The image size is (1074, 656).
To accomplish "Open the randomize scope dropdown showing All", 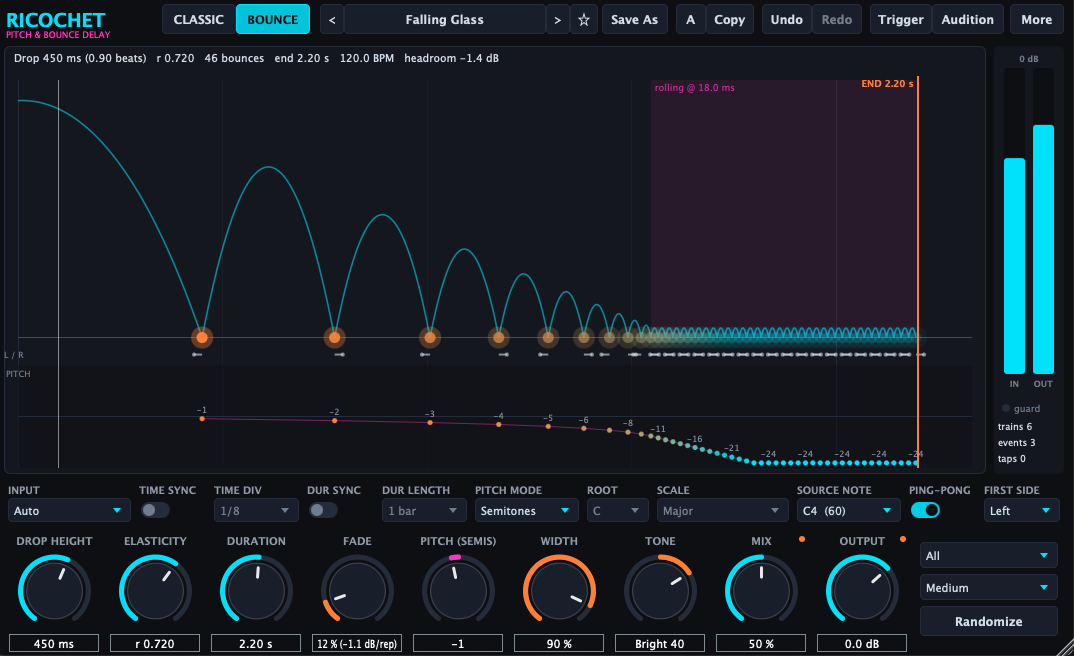I will pos(988,555).
